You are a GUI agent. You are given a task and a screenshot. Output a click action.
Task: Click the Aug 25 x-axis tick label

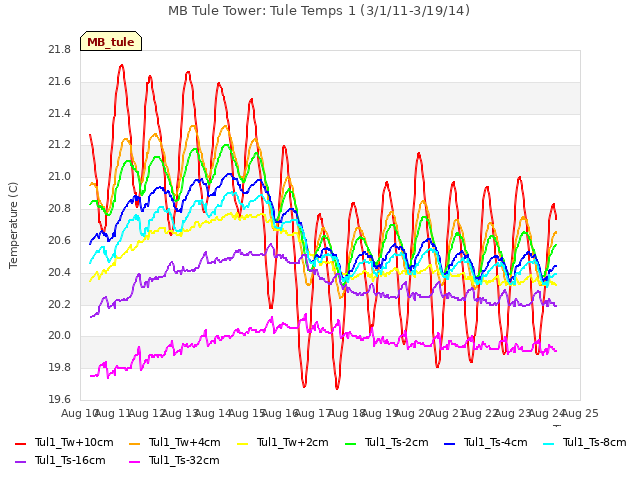tap(580, 413)
